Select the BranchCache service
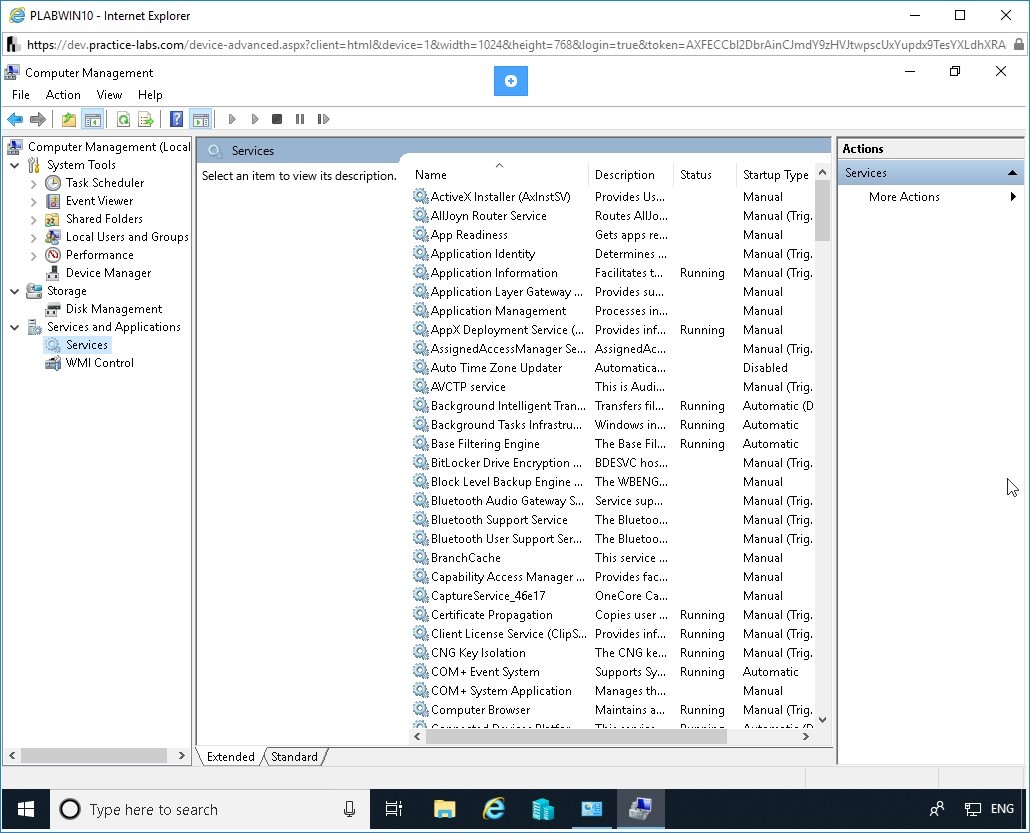This screenshot has width=1030, height=833. pyautogui.click(x=465, y=558)
